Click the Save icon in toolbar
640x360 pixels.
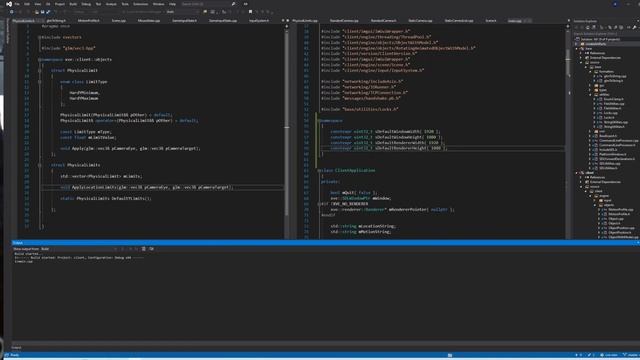point(42,12)
